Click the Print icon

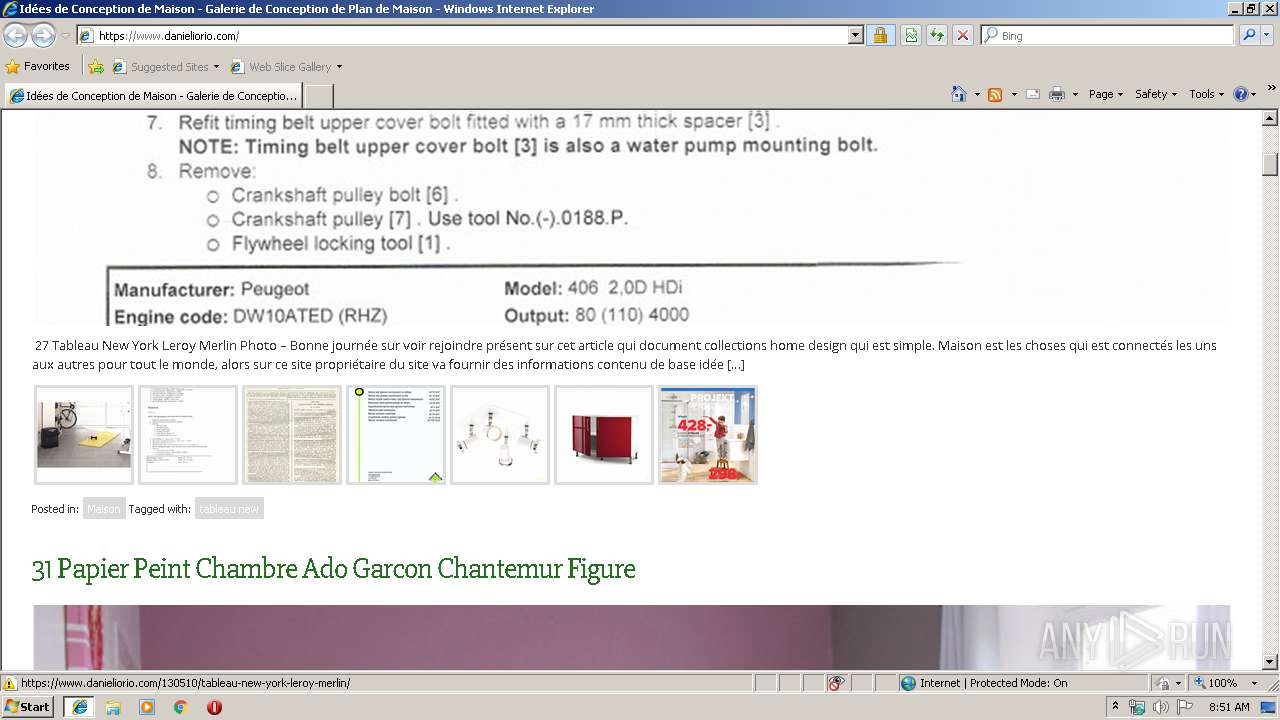[1057, 94]
